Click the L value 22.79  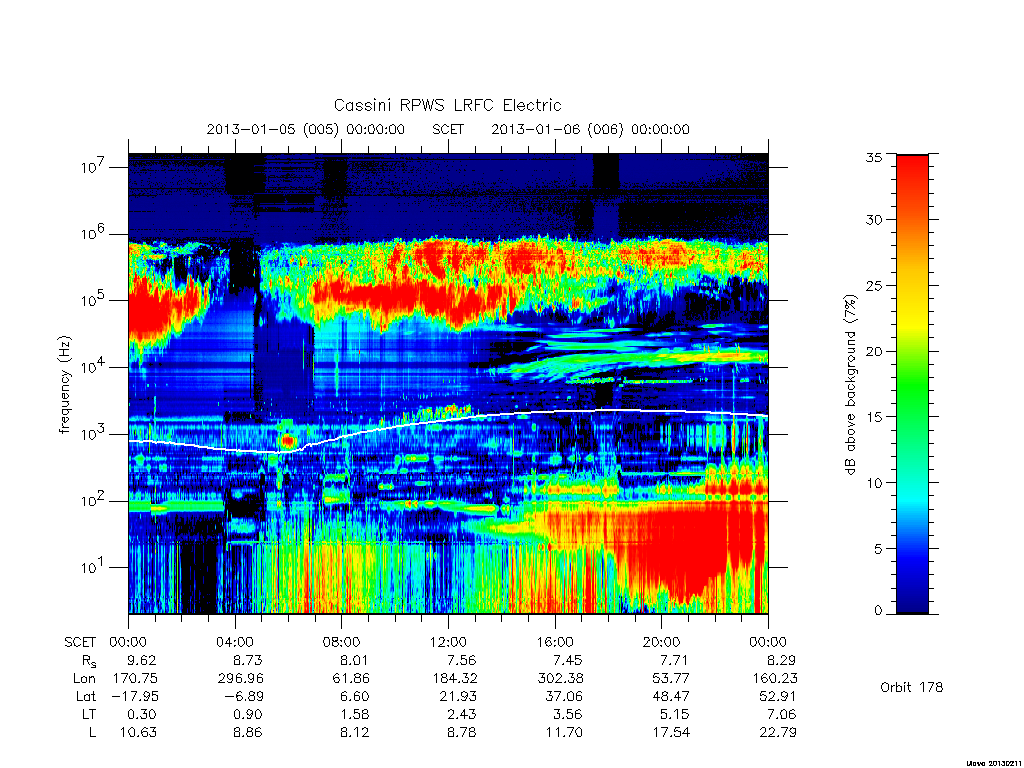(778, 732)
